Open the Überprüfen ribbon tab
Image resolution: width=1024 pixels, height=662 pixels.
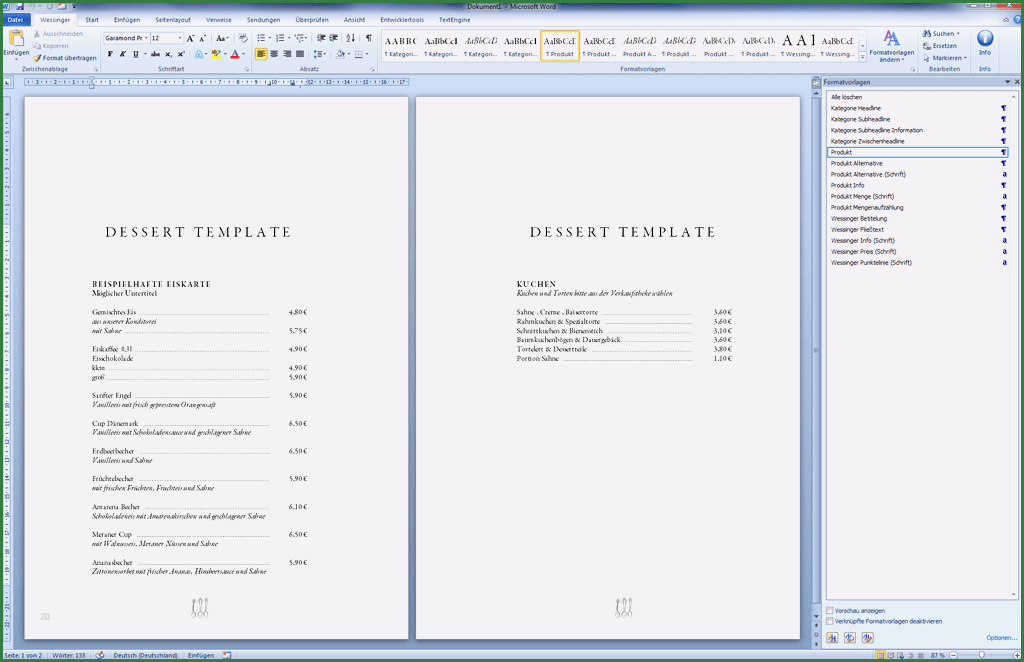pyautogui.click(x=312, y=20)
